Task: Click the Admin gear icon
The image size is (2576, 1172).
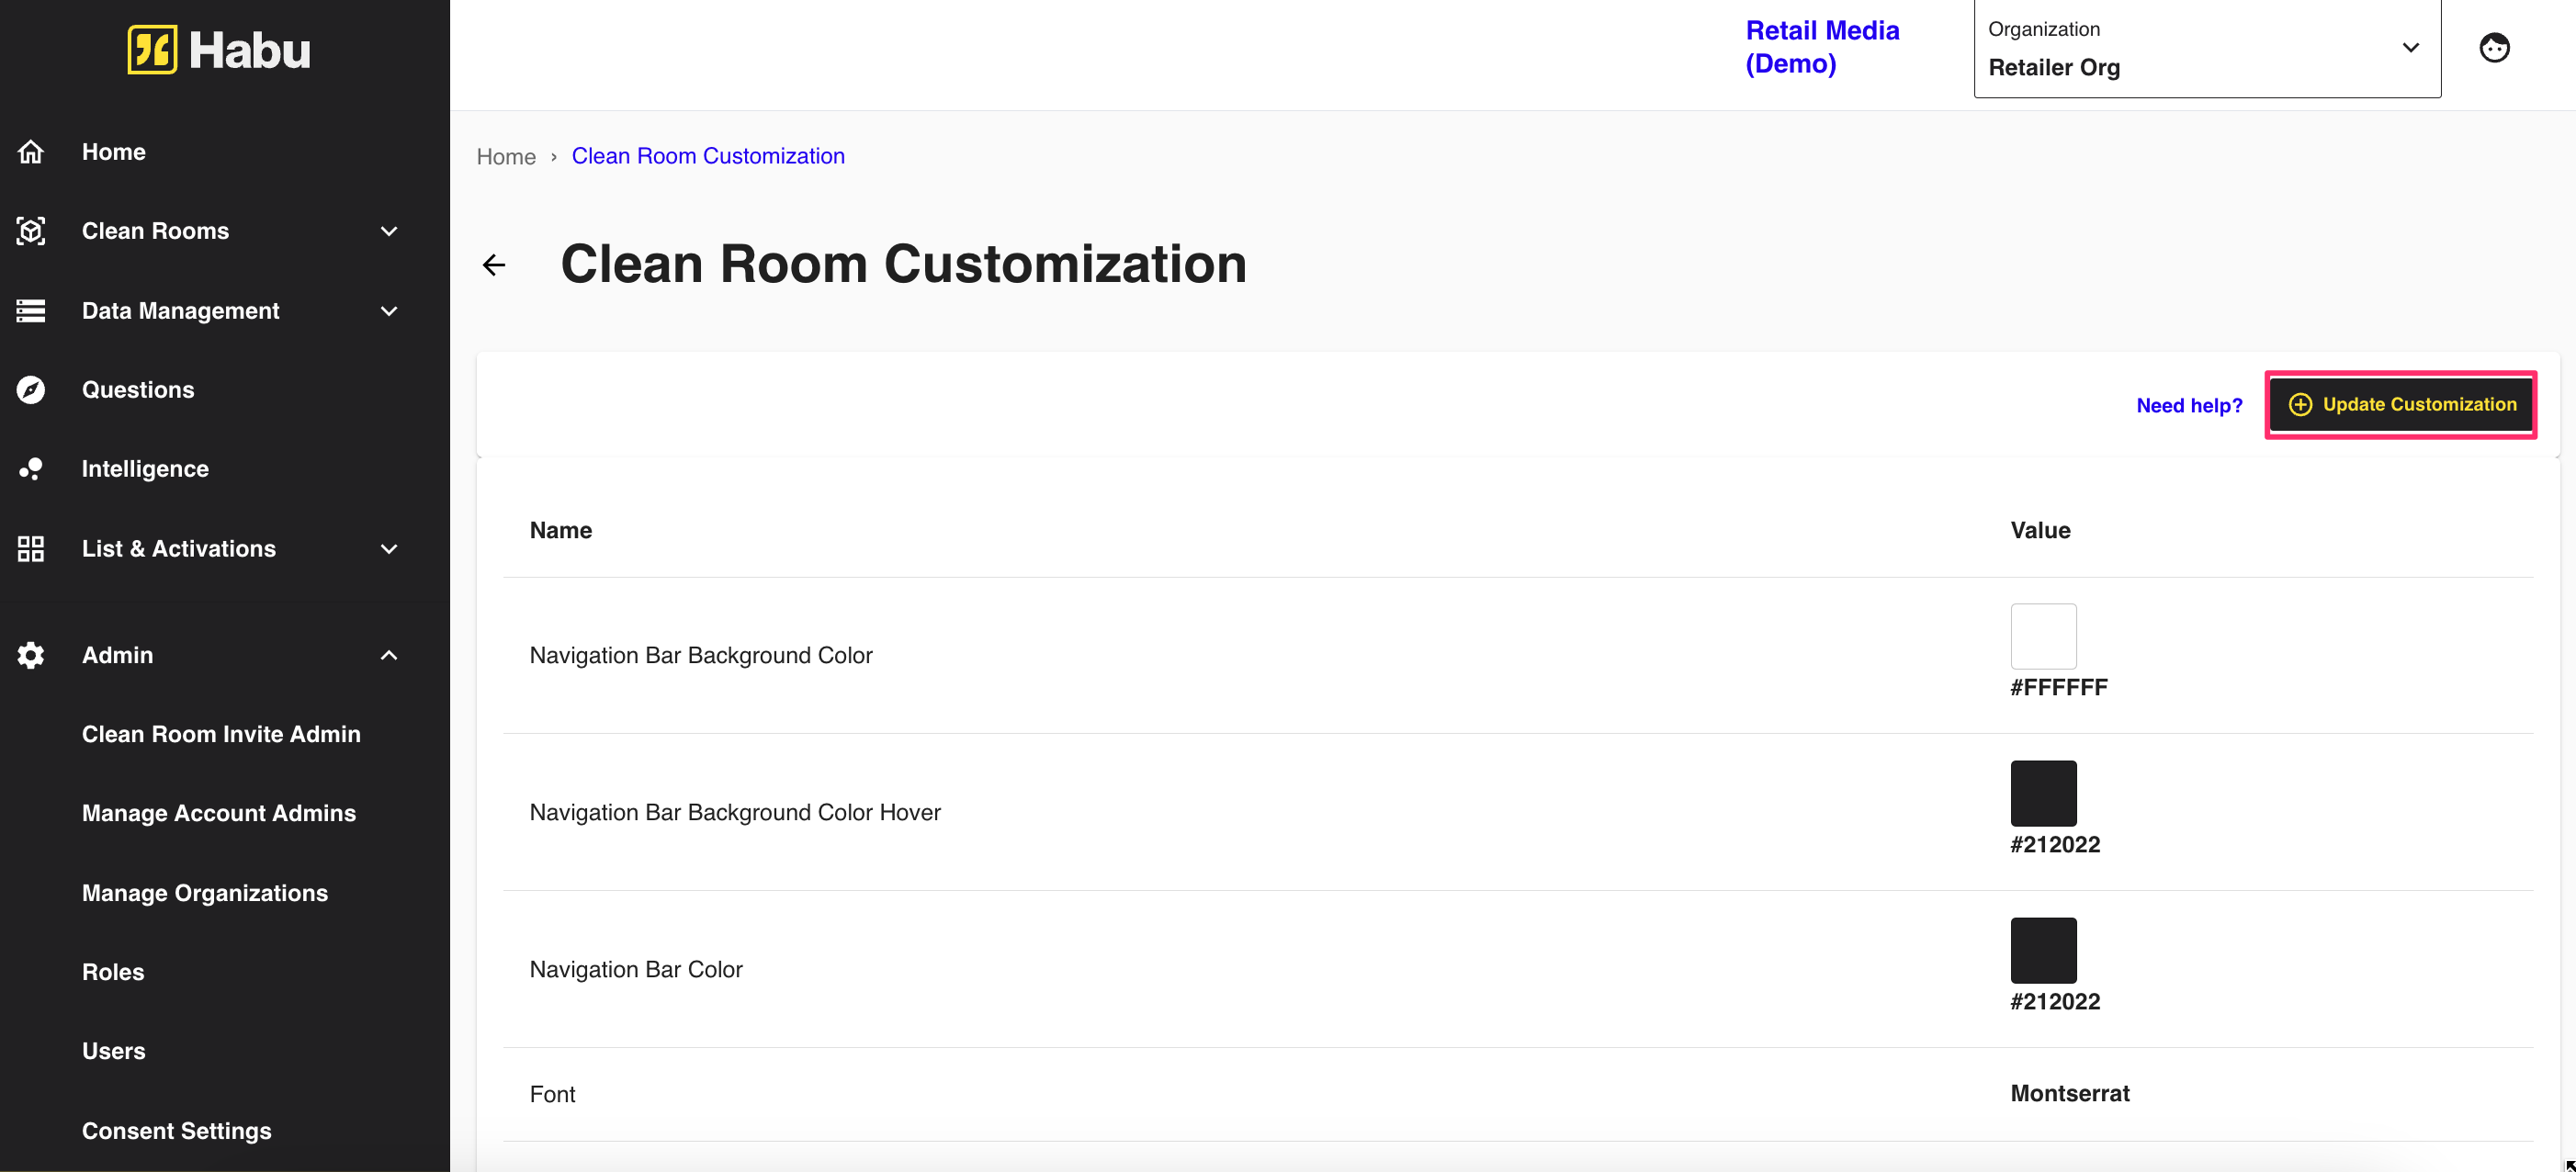Action: point(31,655)
